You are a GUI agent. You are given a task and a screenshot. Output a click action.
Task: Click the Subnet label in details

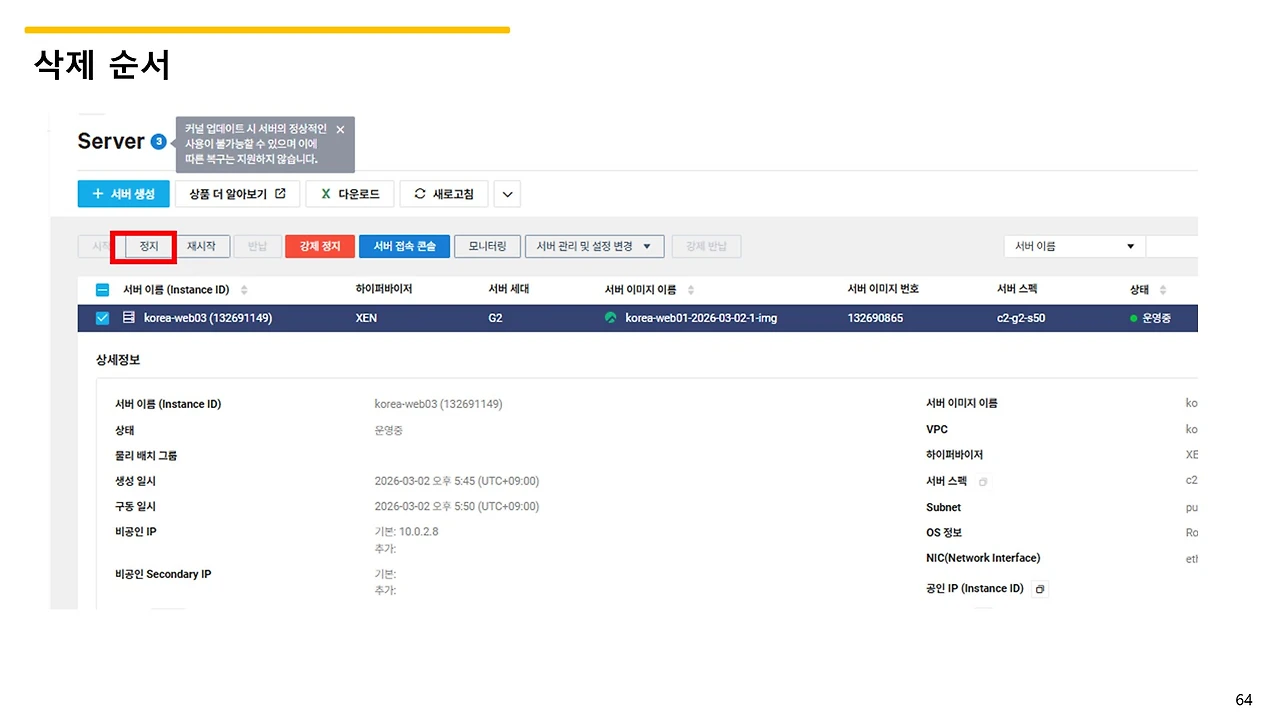pos(943,507)
